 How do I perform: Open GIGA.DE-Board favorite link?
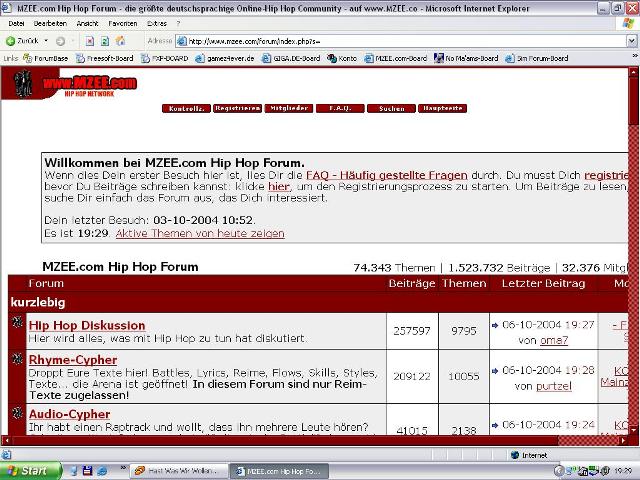coord(291,58)
